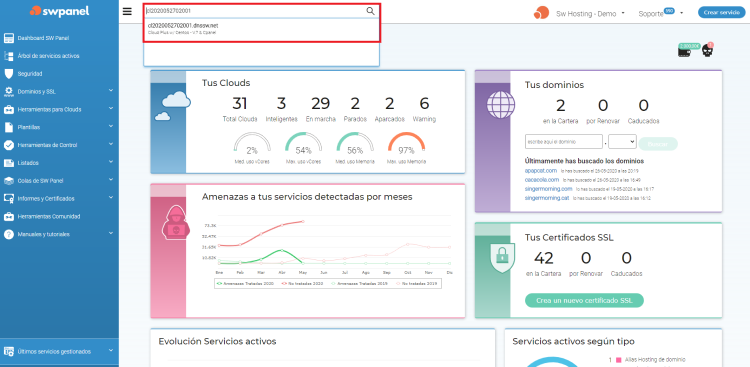The image size is (750, 367).
Task: Click the search magnifier icon
Action: [370, 11]
